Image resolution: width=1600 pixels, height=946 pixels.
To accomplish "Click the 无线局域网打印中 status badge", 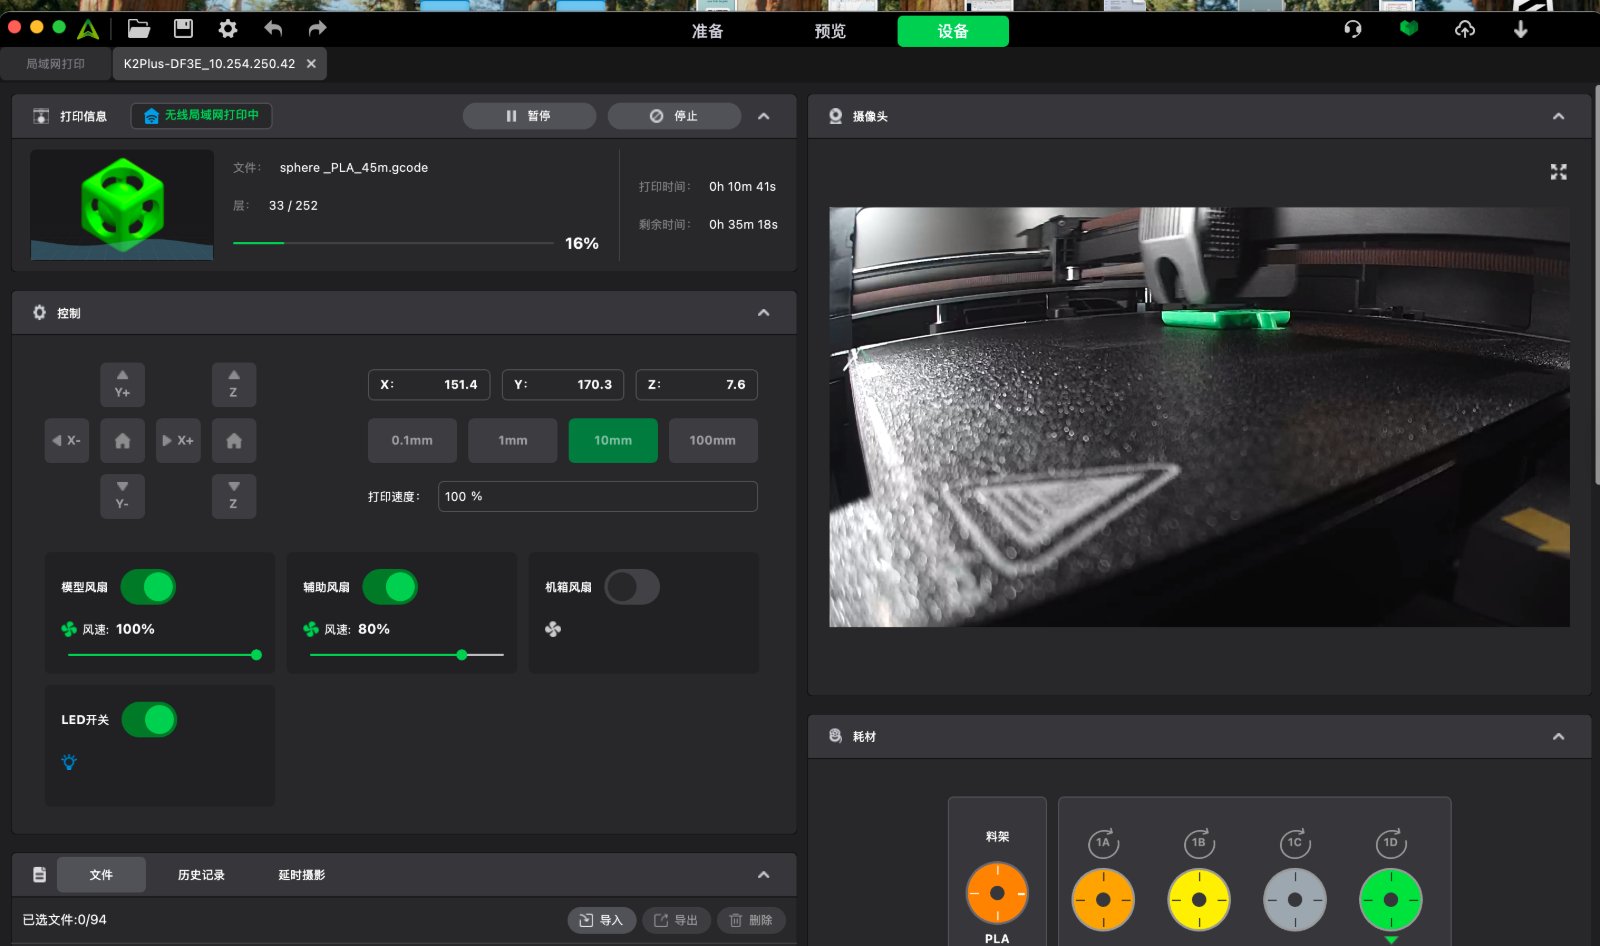I will [201, 116].
